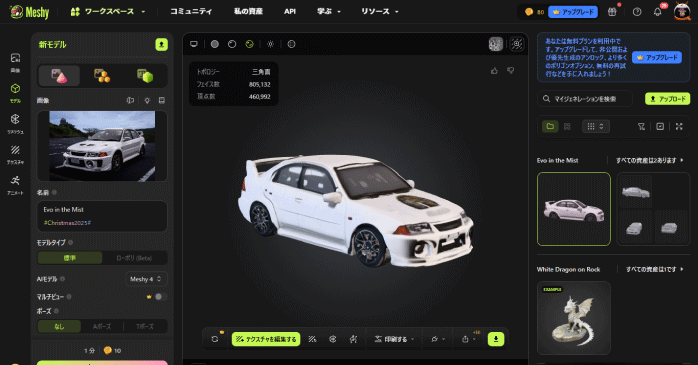Click the compare icon in the 画像 header
Screen dimensions: 698x365
[130, 101]
